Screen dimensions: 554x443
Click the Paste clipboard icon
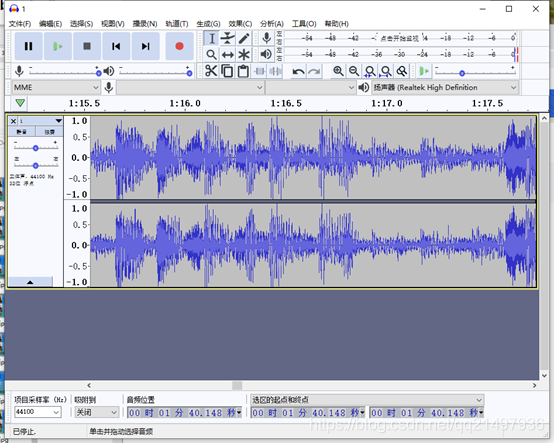(x=243, y=71)
